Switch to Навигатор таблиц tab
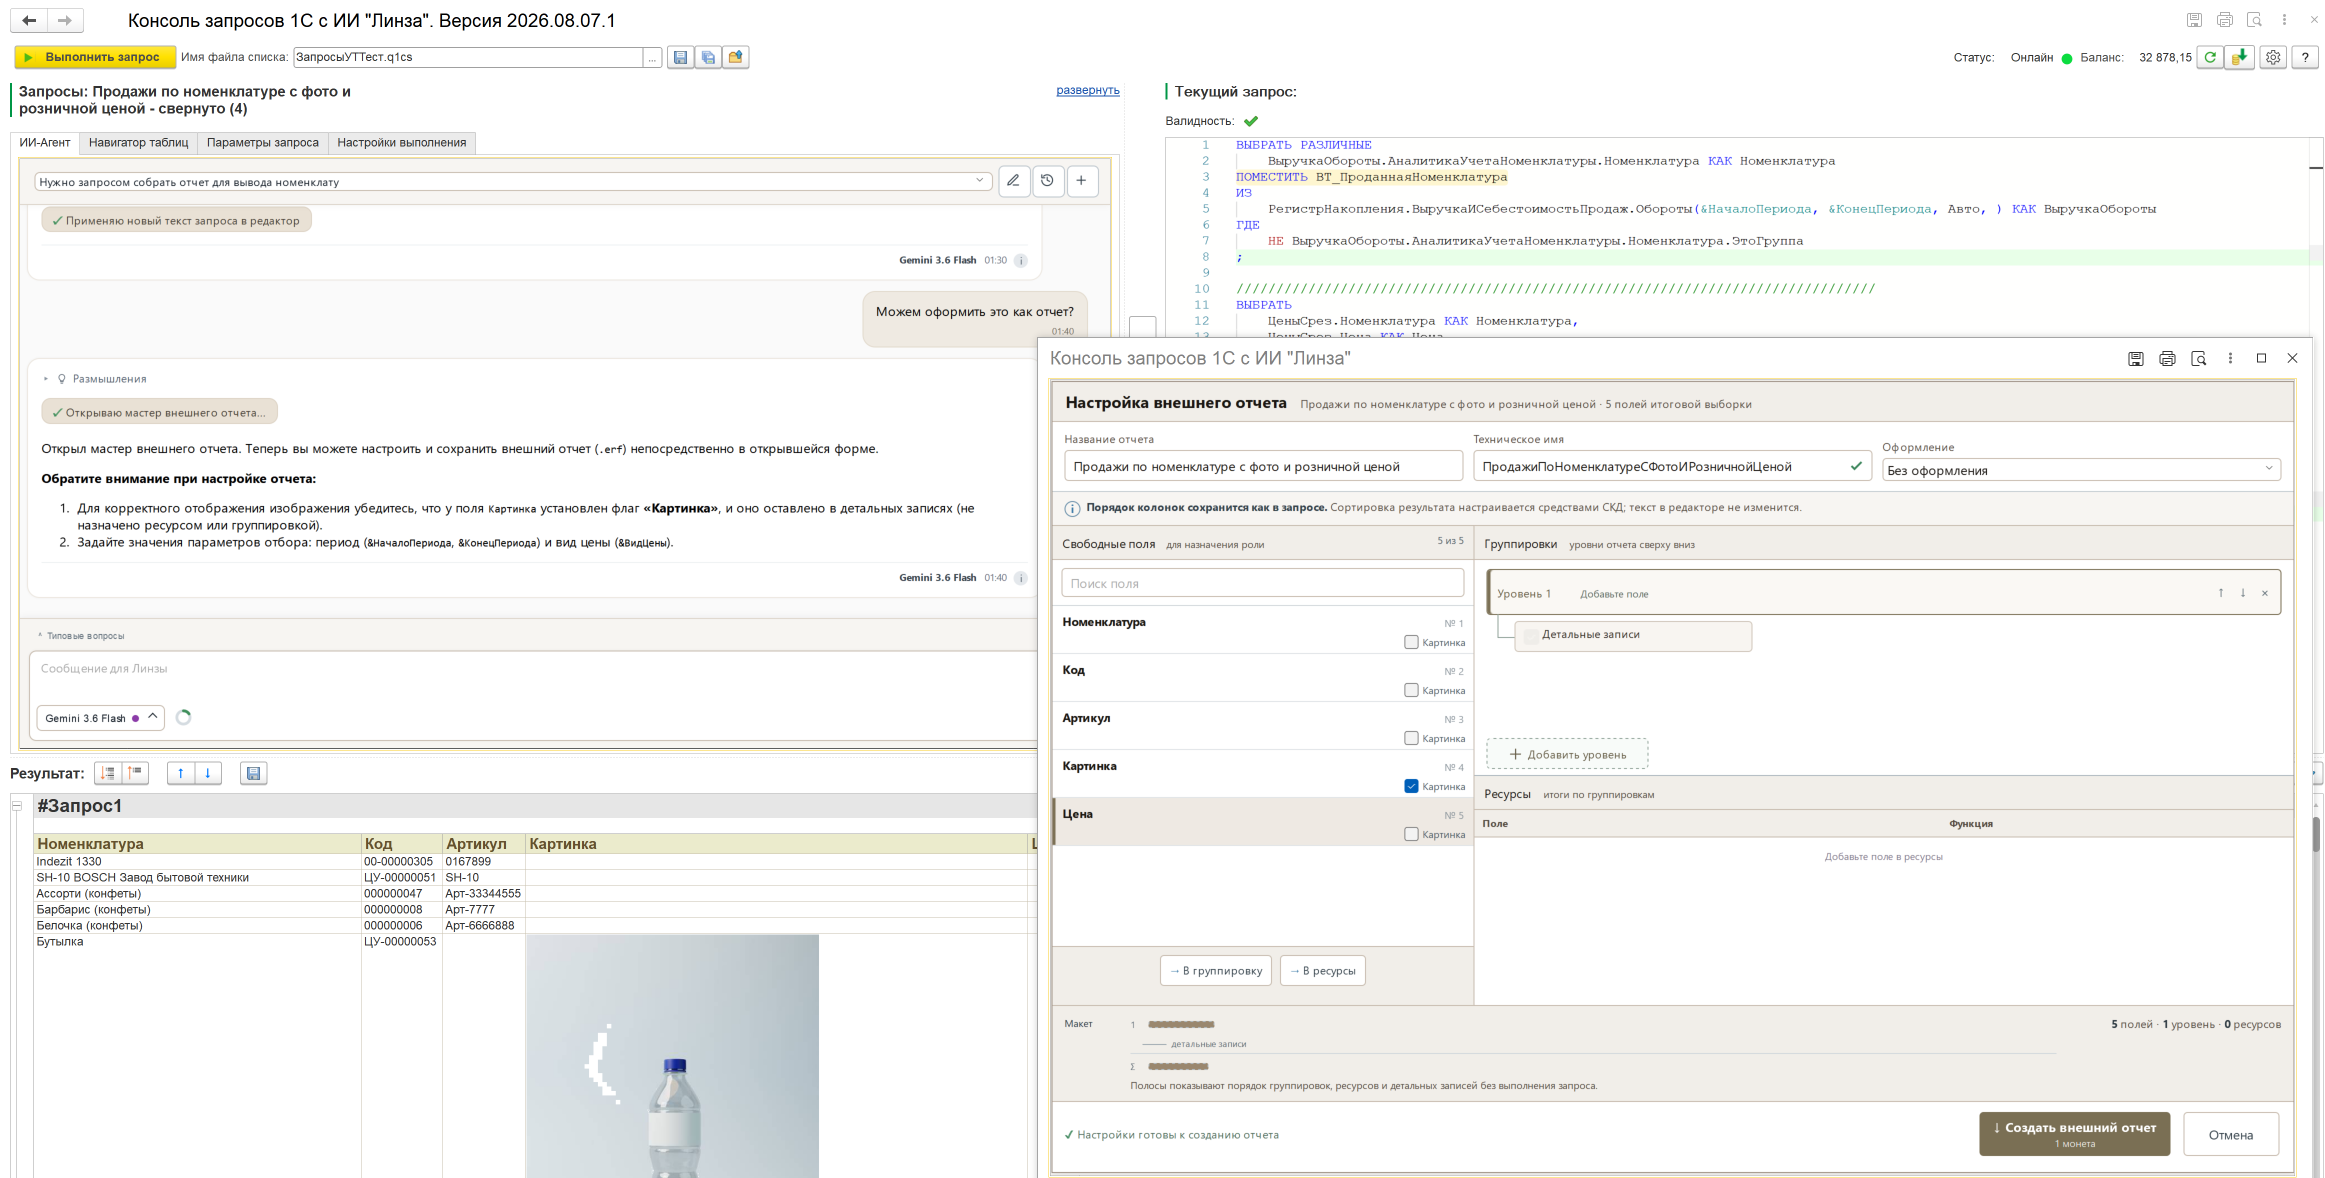The image size is (2325, 1178). [x=138, y=142]
